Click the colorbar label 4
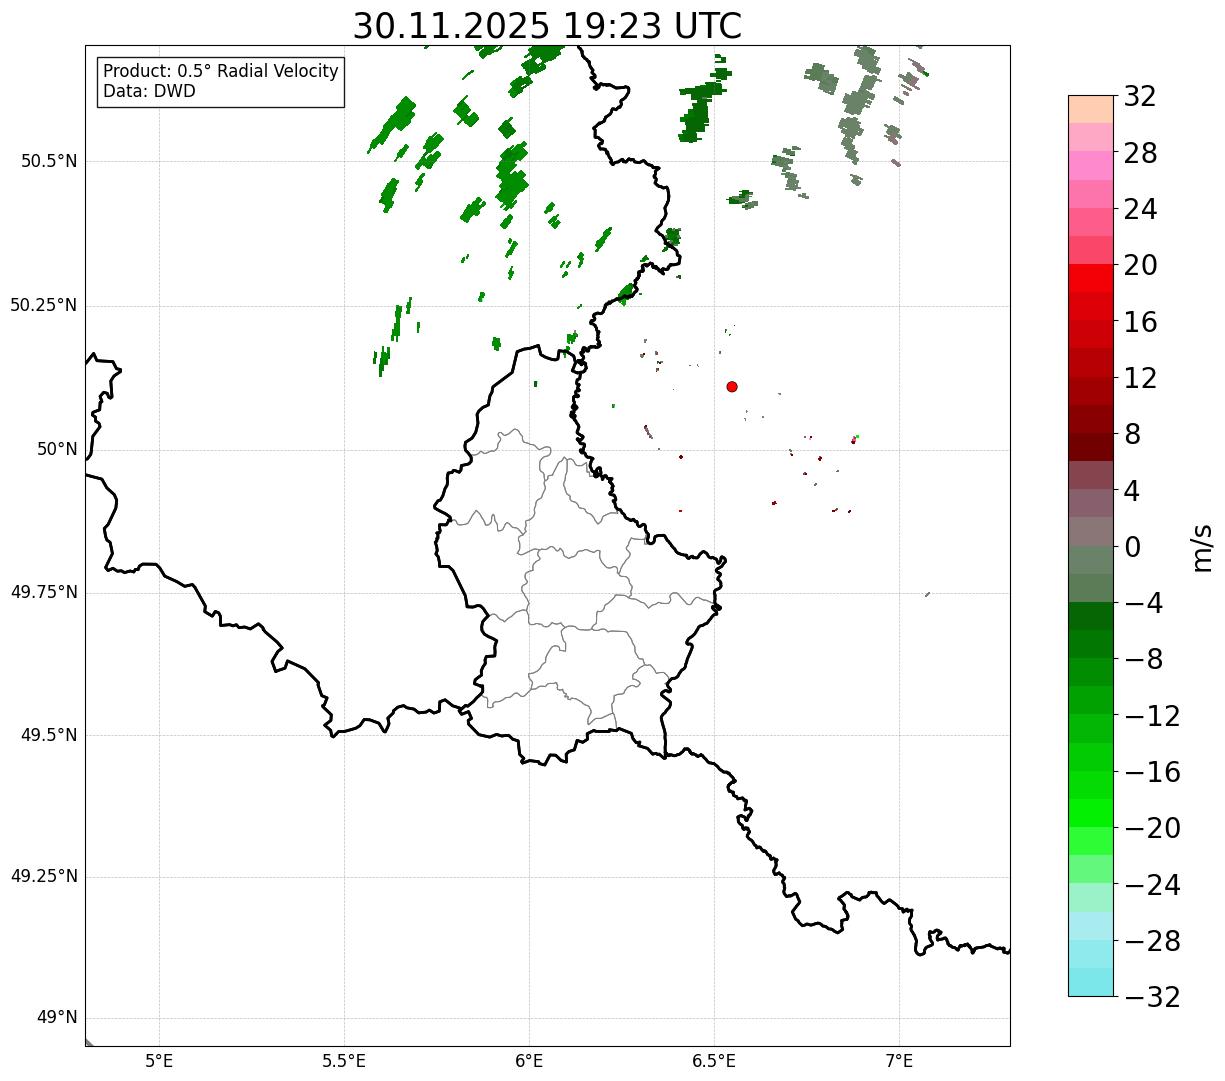 point(1132,491)
